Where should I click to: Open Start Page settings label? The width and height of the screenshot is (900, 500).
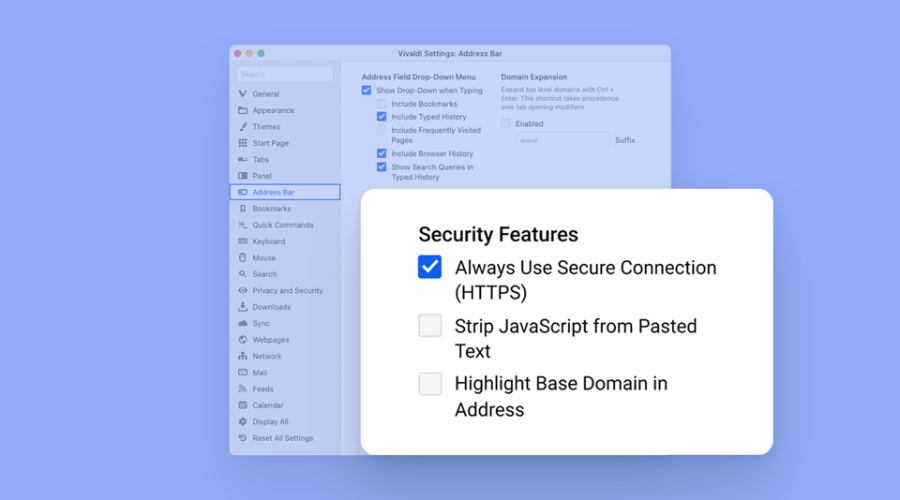(x=270, y=143)
